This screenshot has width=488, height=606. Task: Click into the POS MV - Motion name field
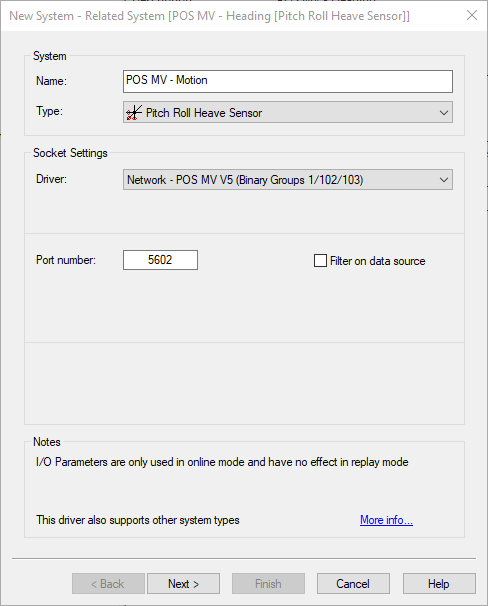click(288, 81)
